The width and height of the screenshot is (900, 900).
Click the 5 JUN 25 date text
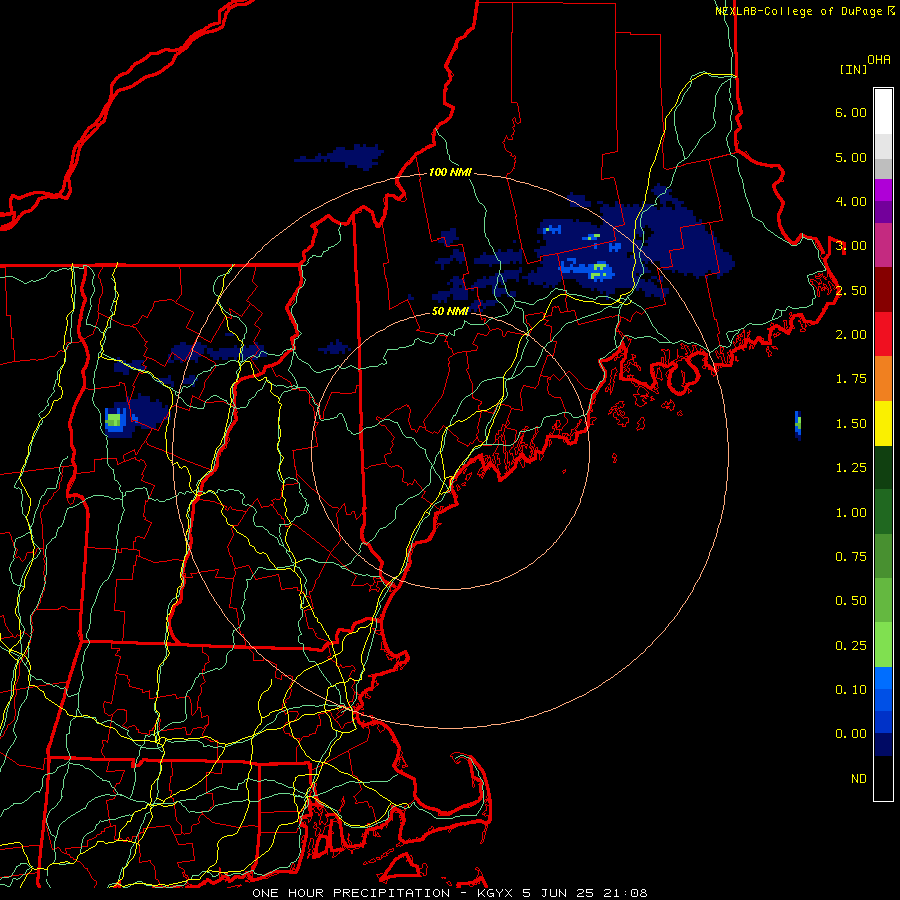(558, 893)
